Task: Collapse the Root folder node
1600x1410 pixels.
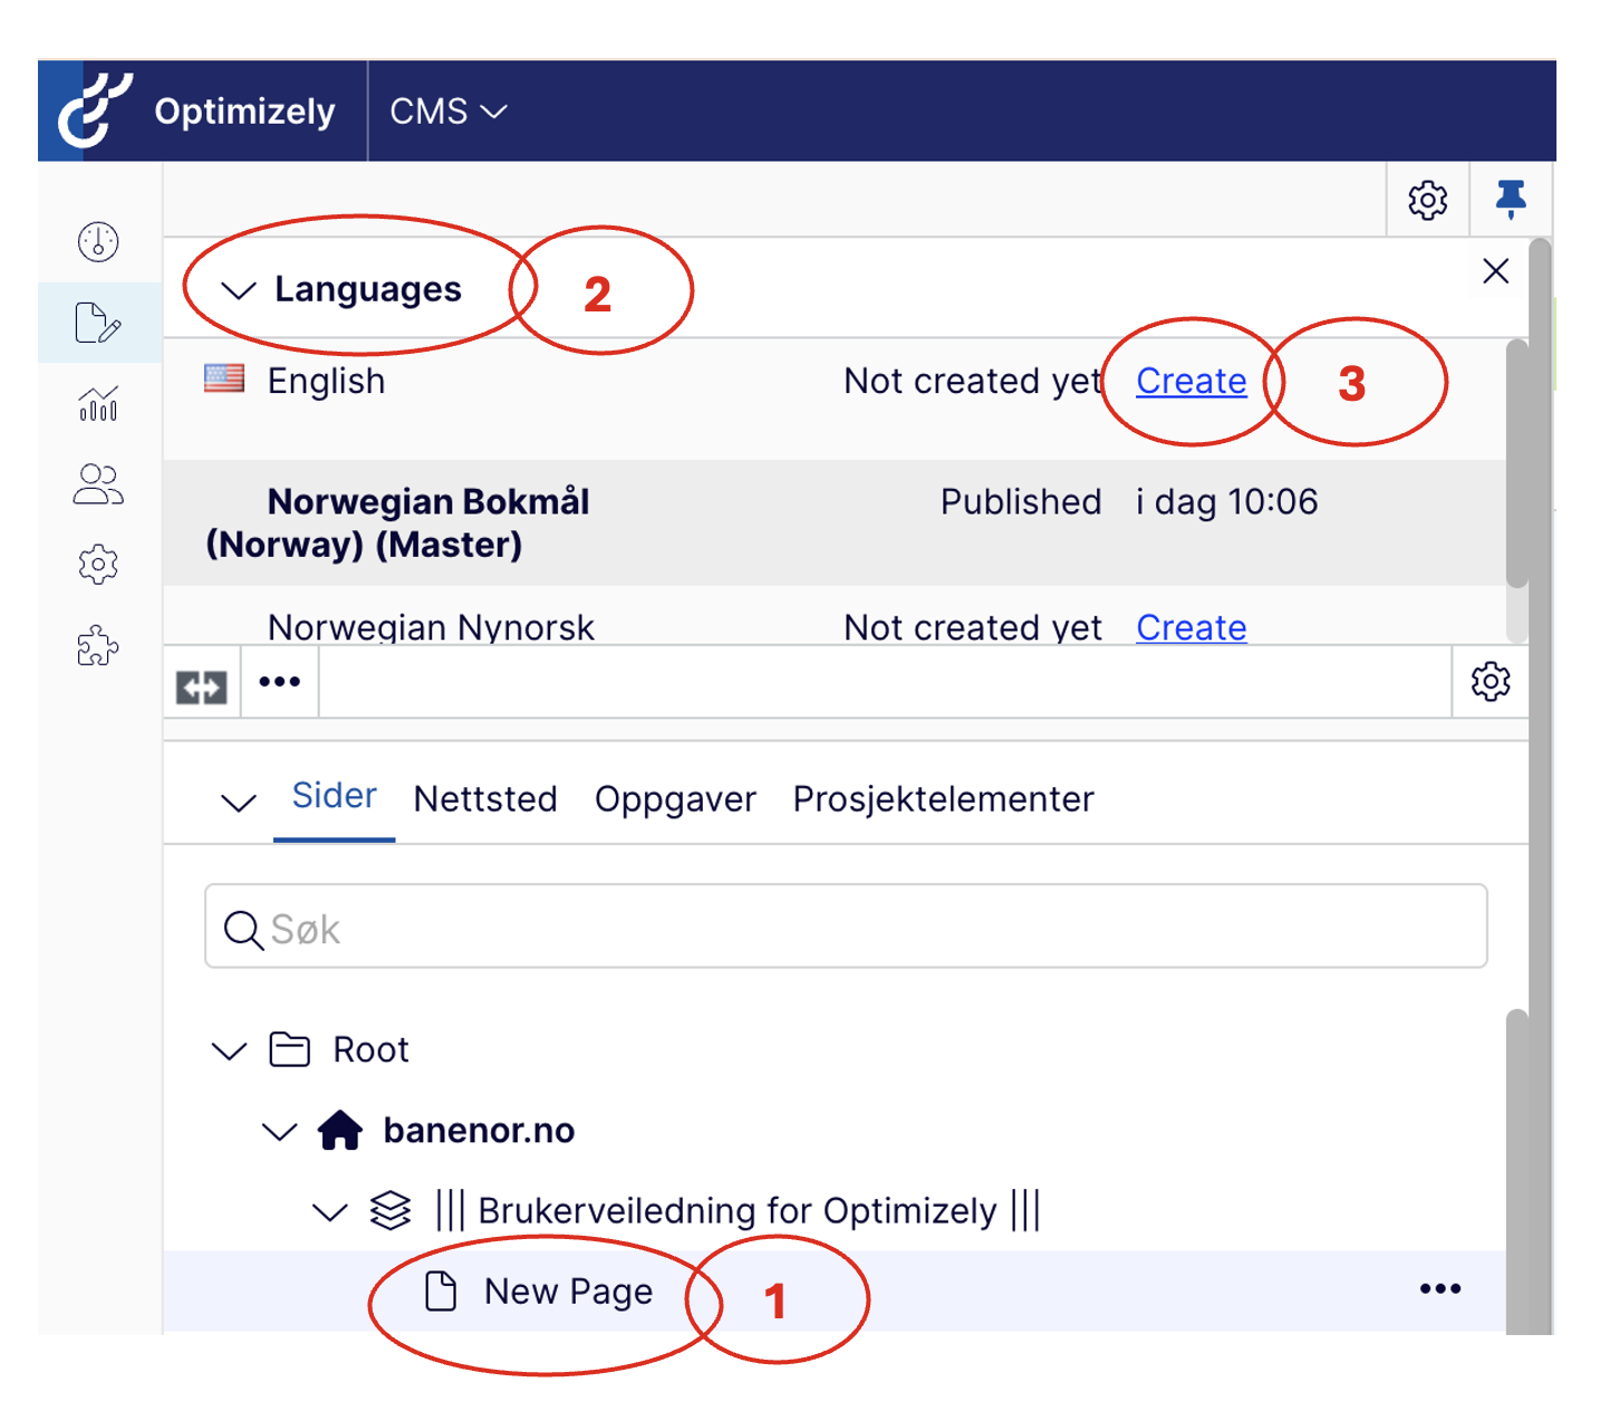Action: click(x=229, y=1050)
